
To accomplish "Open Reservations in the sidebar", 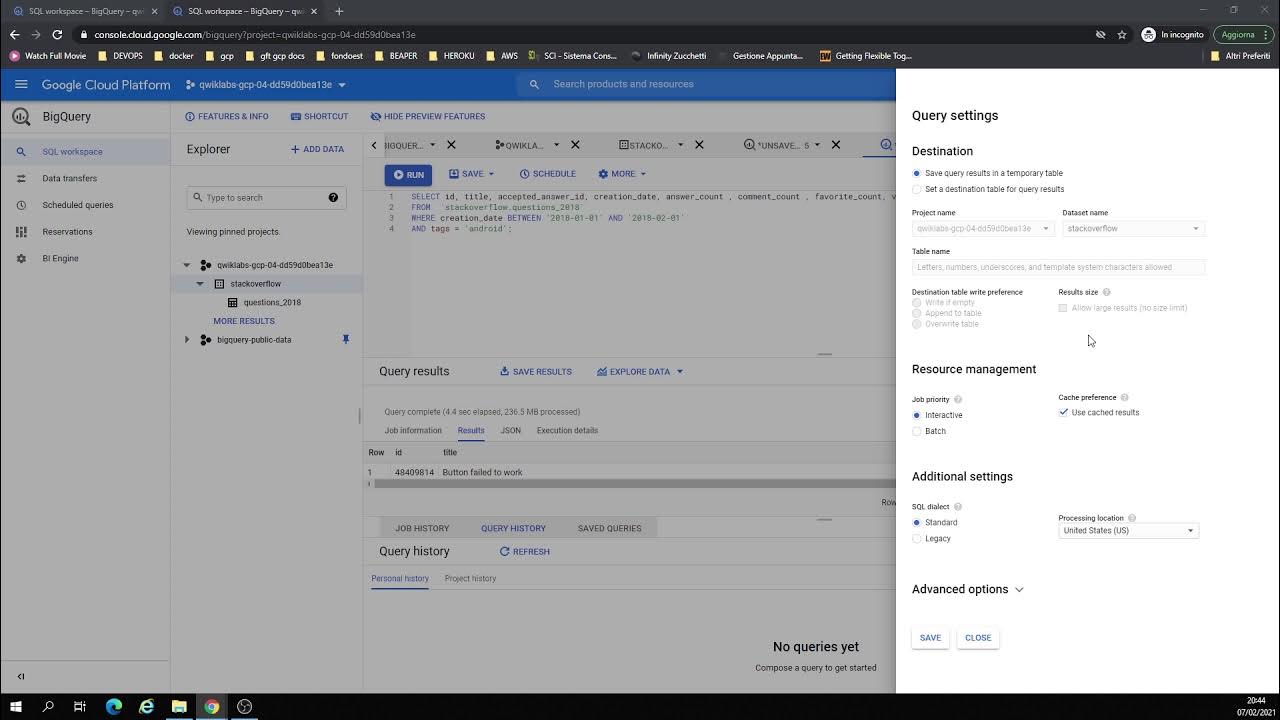I will tap(85, 232).
